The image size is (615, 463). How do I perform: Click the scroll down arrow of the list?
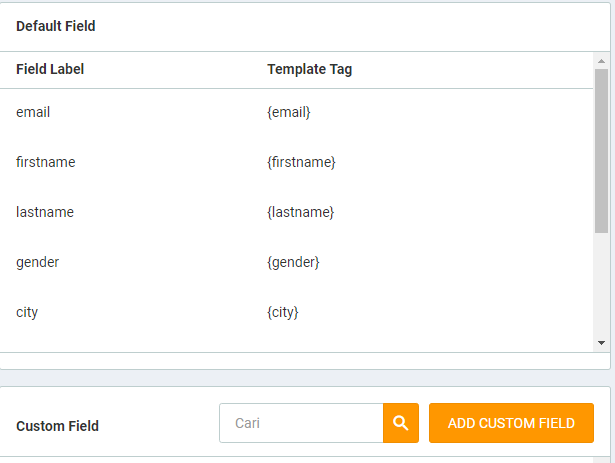(x=601, y=342)
